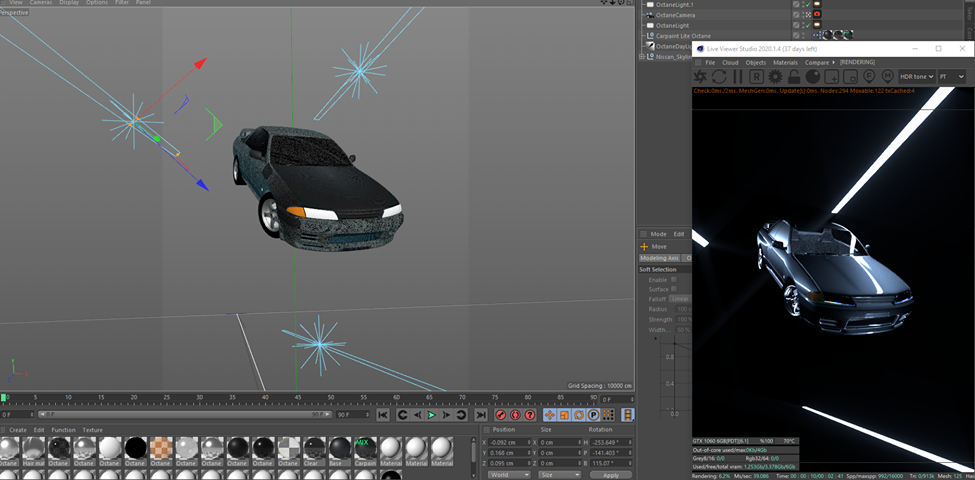Toggle point level animation dots icon

(608, 415)
